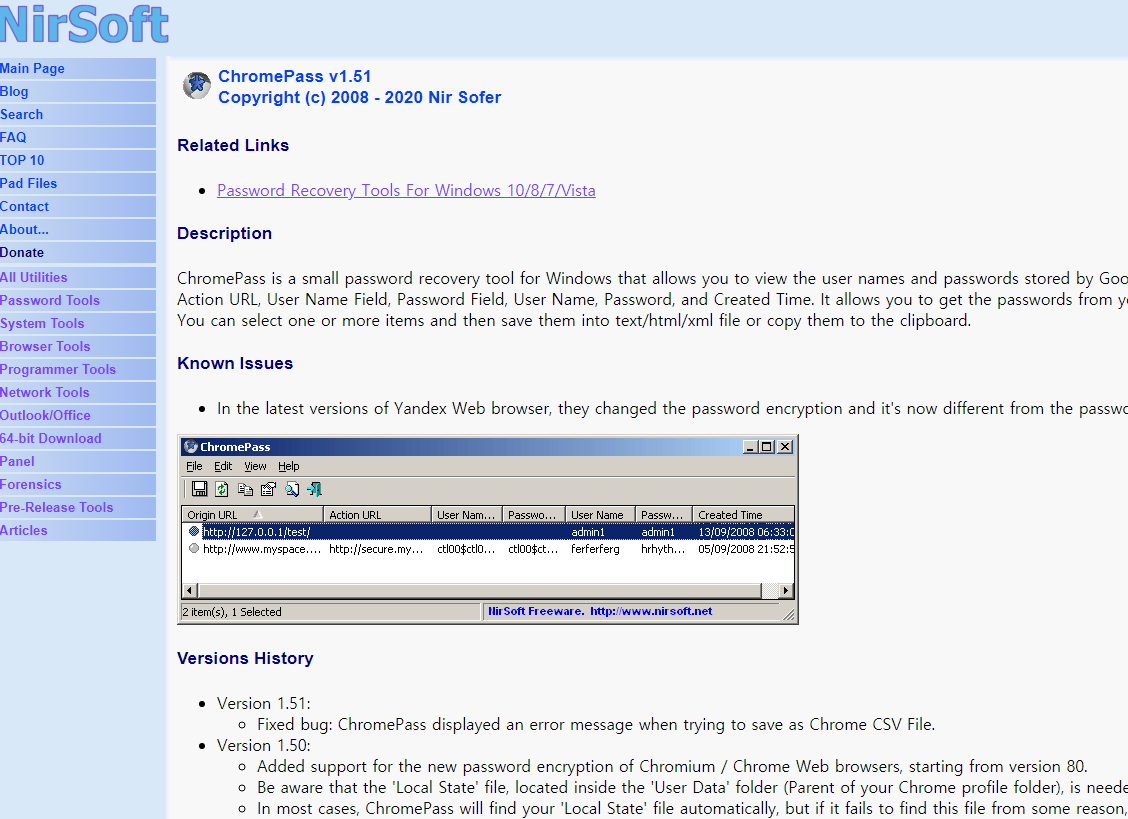Click the round icon beside http://www.myspace row
Screen dimensions: 1128x819
(x=194, y=548)
